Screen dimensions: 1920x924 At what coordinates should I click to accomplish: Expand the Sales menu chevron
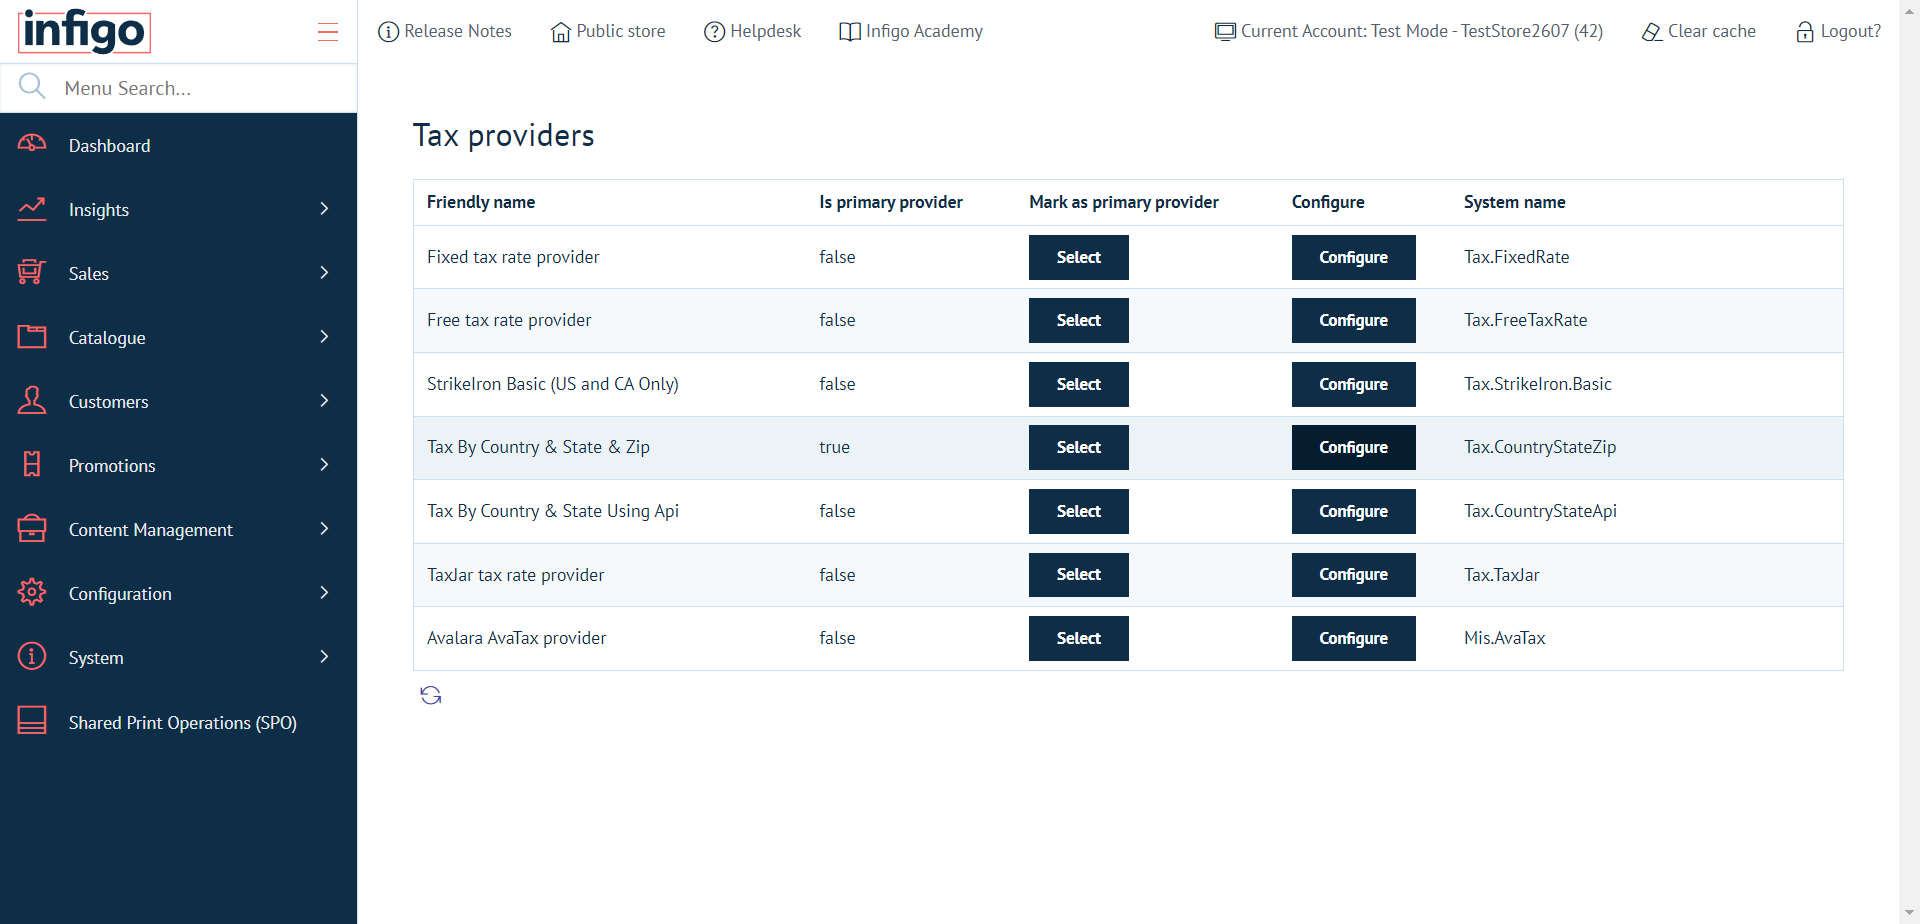tap(324, 273)
